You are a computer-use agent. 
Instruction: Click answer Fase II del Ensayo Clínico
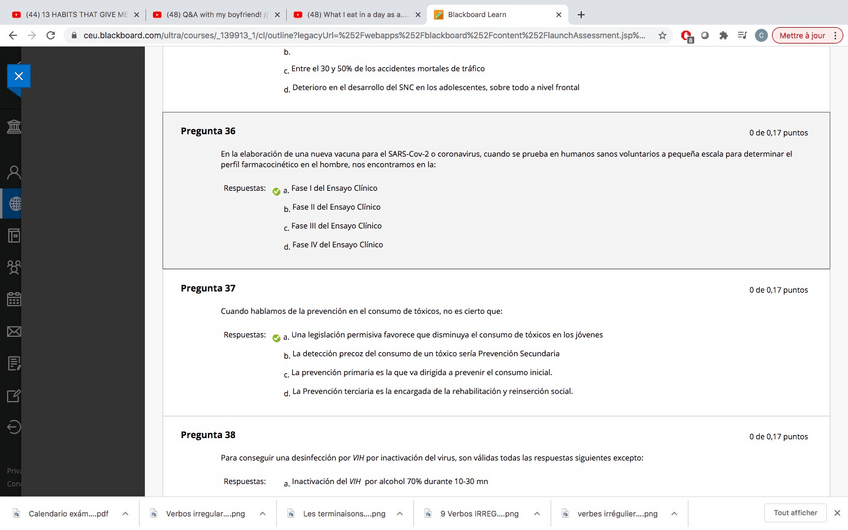pyautogui.click(x=336, y=207)
